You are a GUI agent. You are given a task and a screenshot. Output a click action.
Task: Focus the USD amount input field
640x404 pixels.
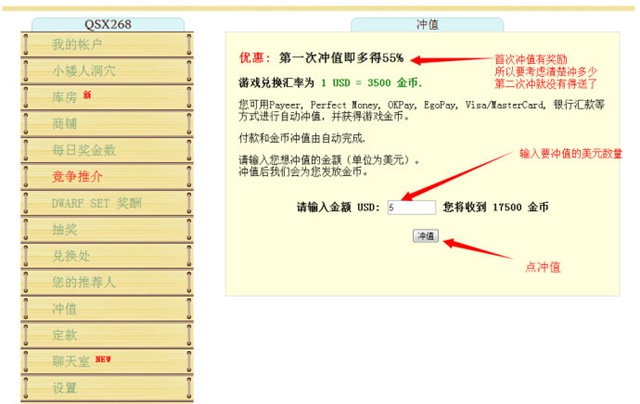click(x=411, y=207)
